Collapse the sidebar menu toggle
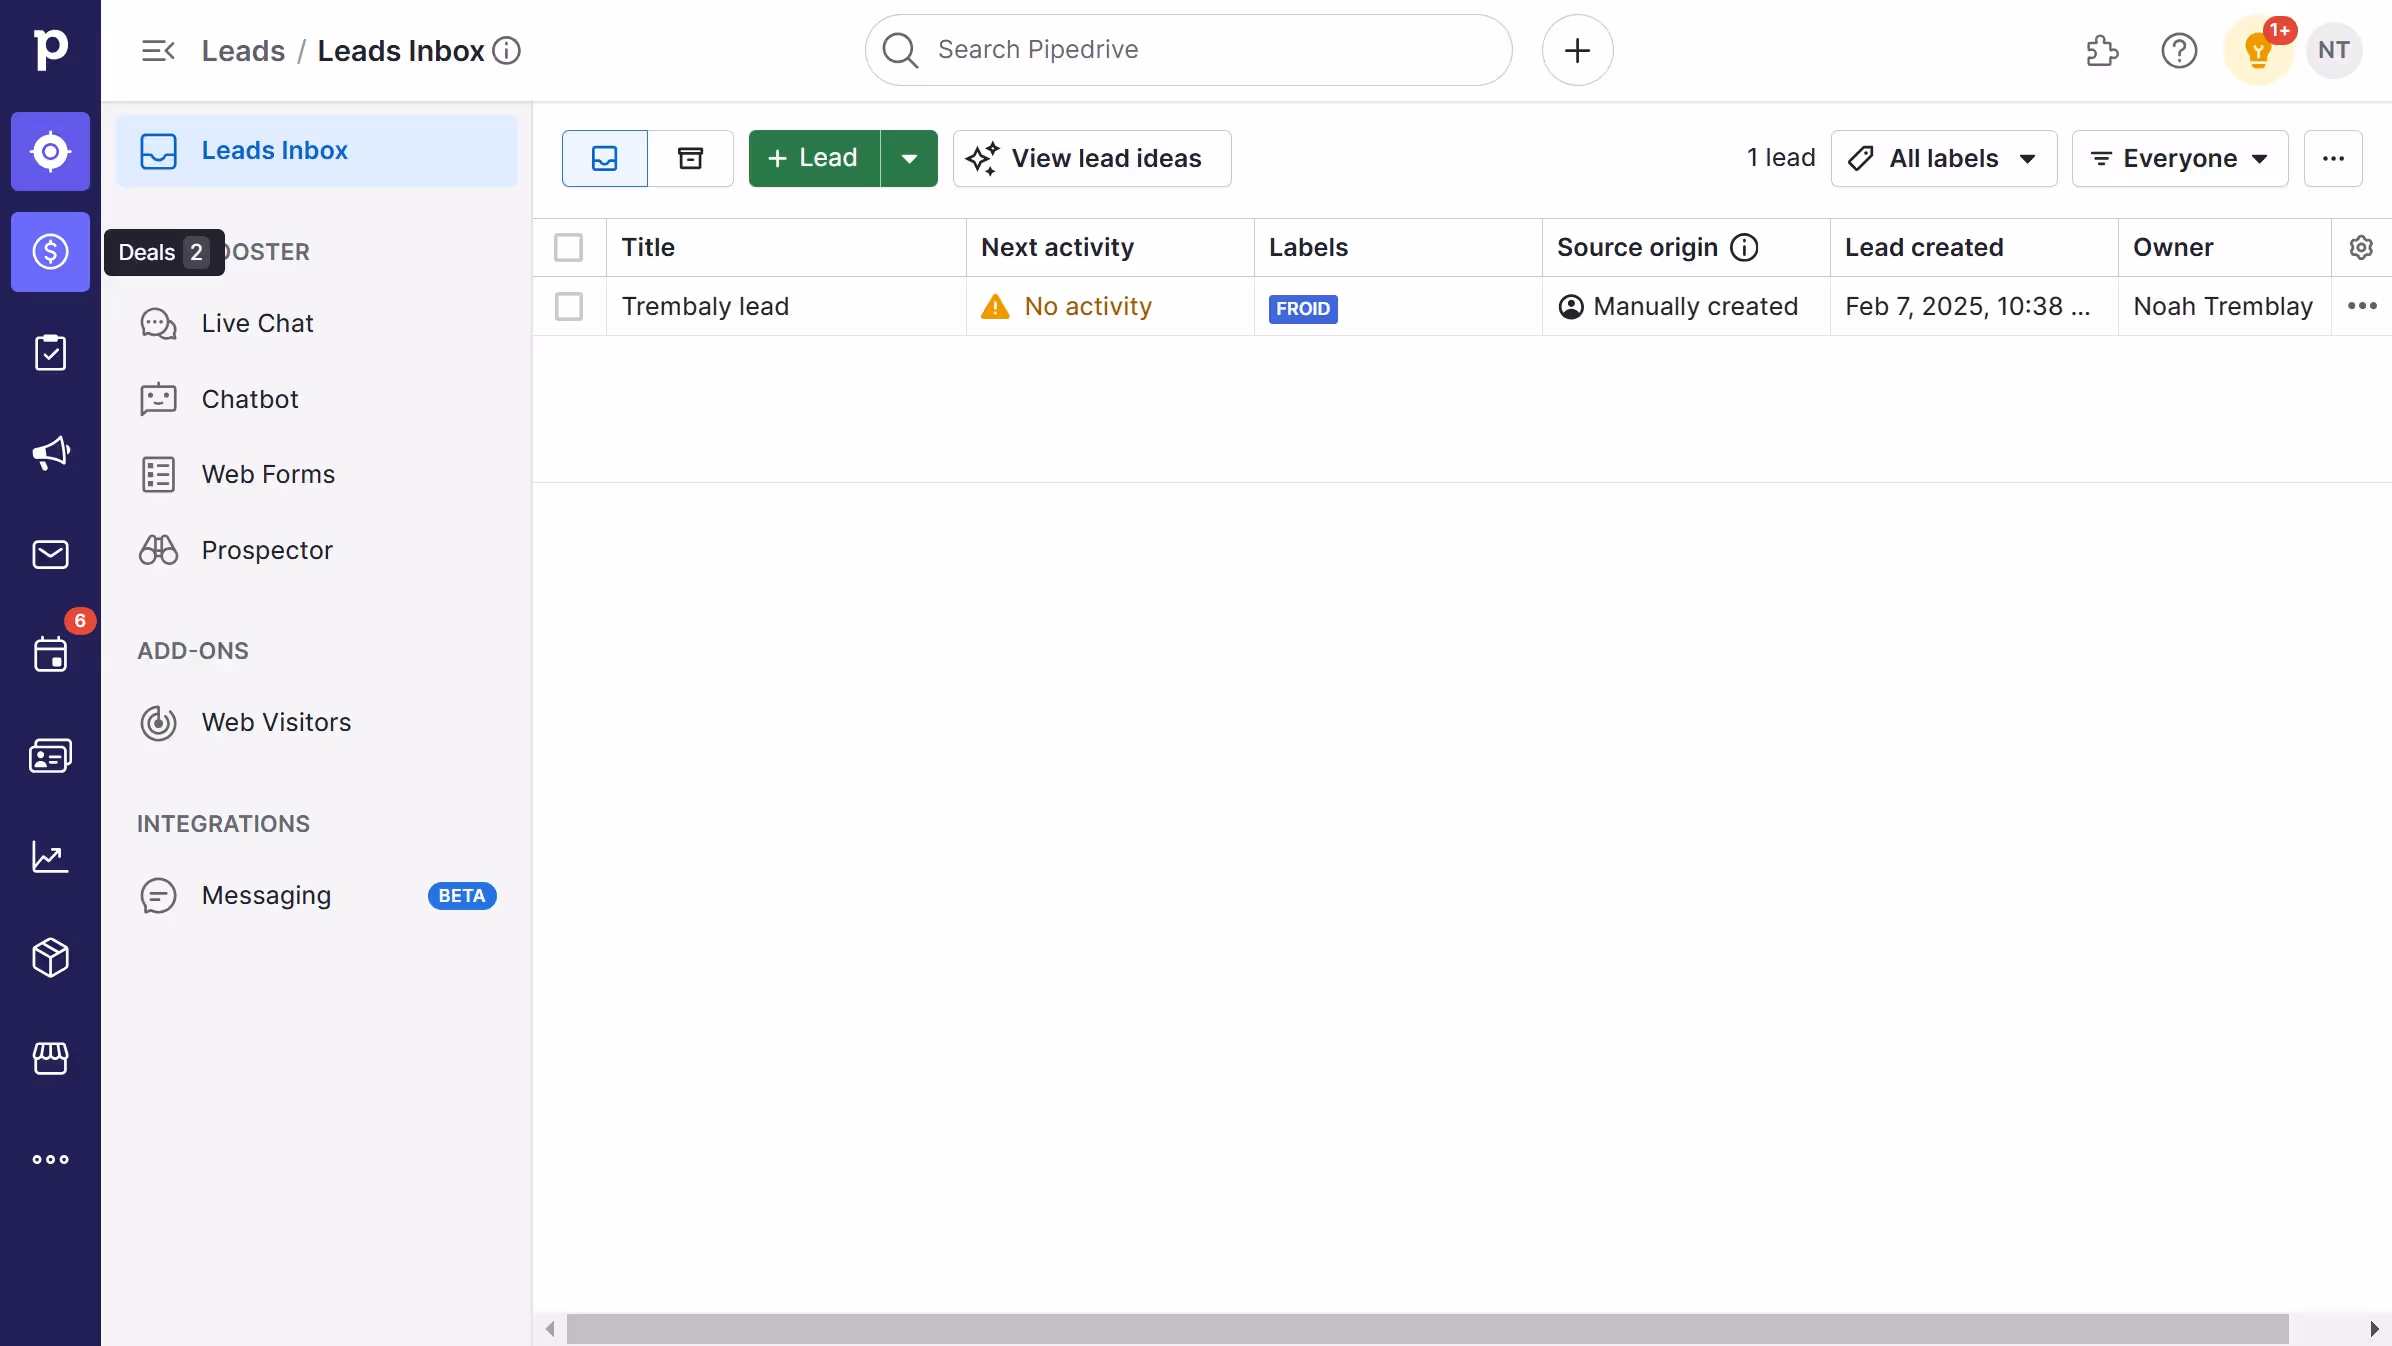Screen dimensions: 2392x1346 (x=158, y=50)
